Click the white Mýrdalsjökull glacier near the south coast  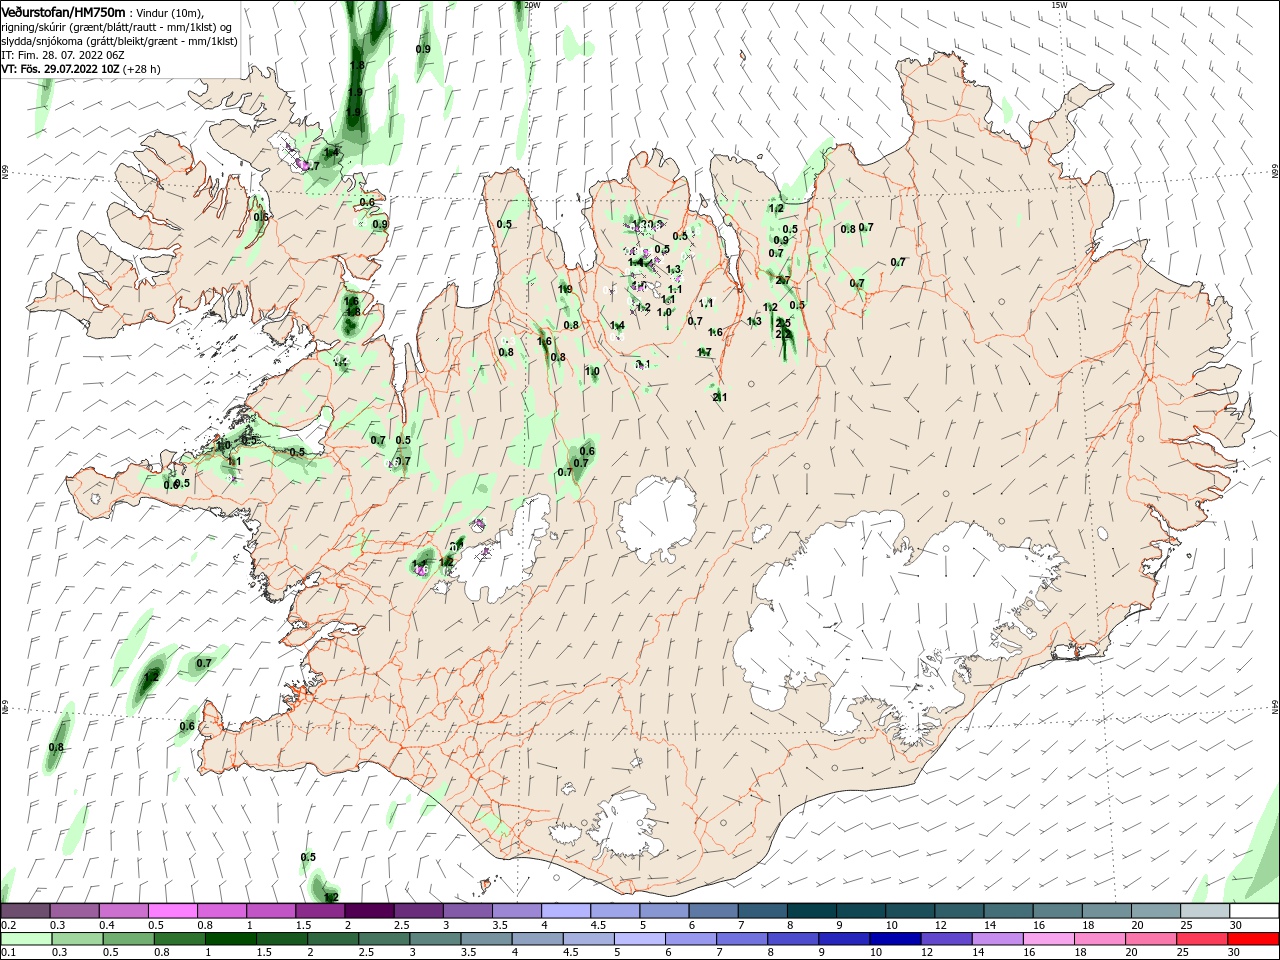coord(628,825)
